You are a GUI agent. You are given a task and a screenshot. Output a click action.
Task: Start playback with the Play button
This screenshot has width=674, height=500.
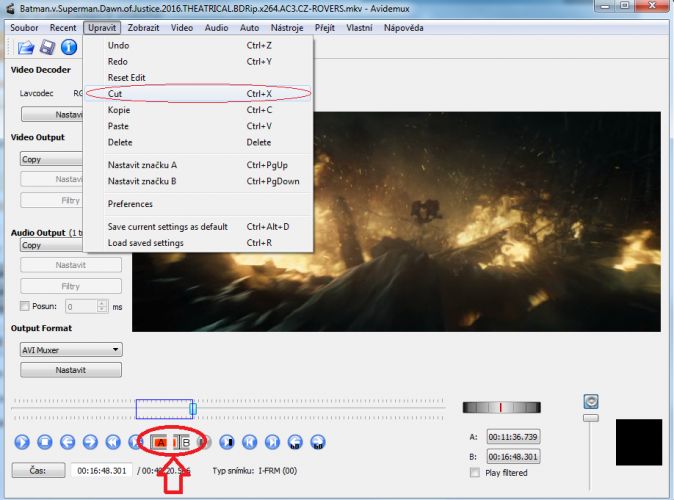[x=22, y=442]
